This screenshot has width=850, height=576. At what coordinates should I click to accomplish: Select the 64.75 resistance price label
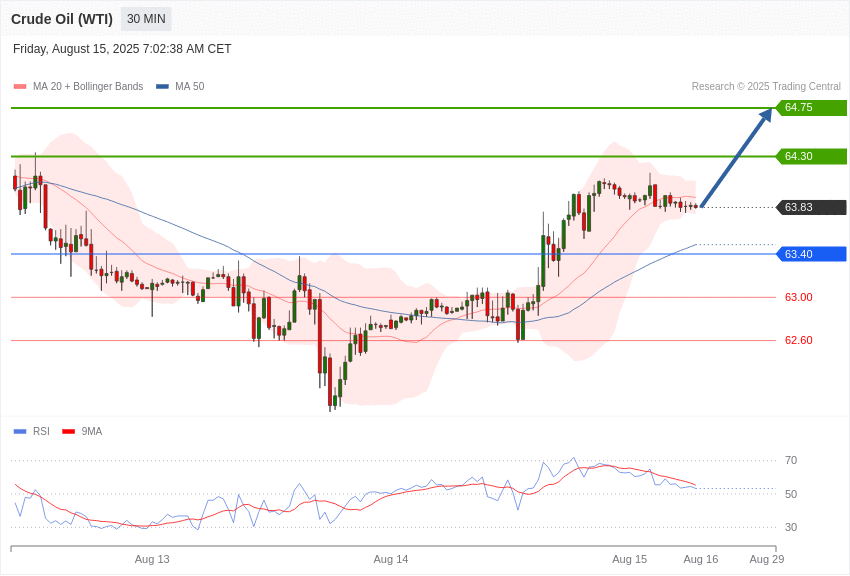(x=812, y=107)
